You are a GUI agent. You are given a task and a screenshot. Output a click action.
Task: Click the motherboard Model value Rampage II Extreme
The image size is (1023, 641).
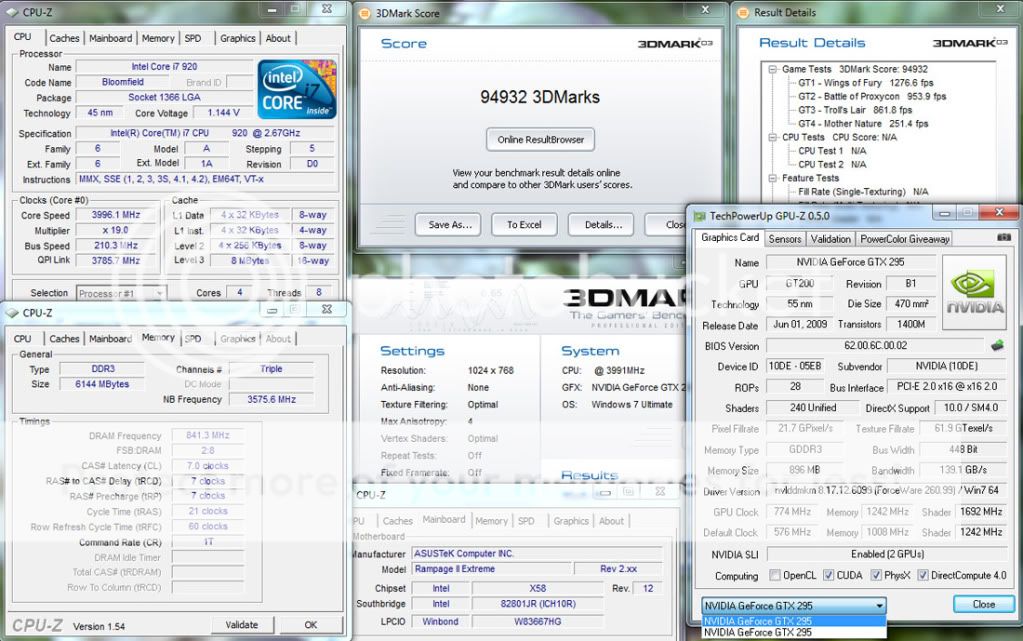click(492, 569)
